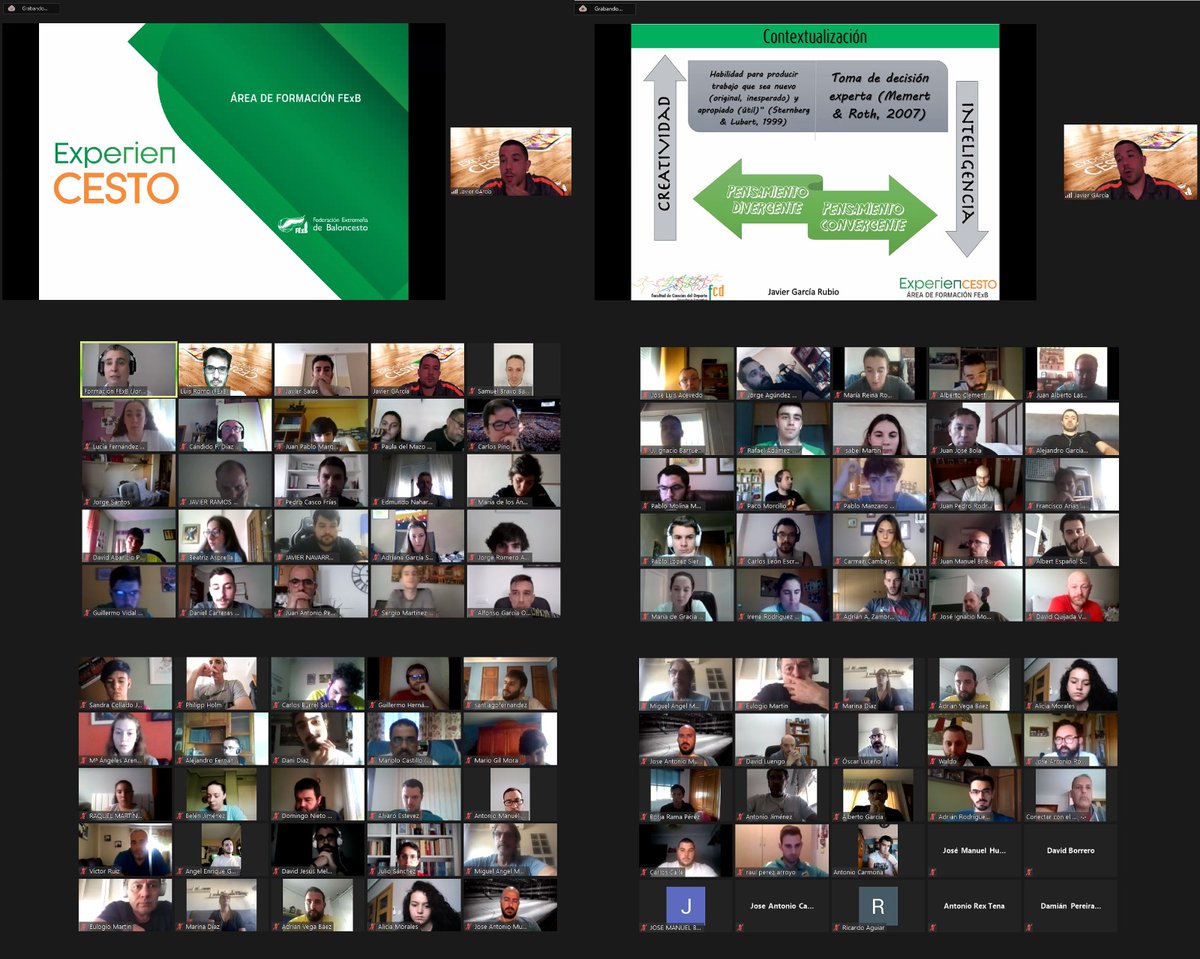Click muted mic icon beside Guillermo Vidal
The image size is (1200, 959).
pyautogui.click(x=87, y=611)
